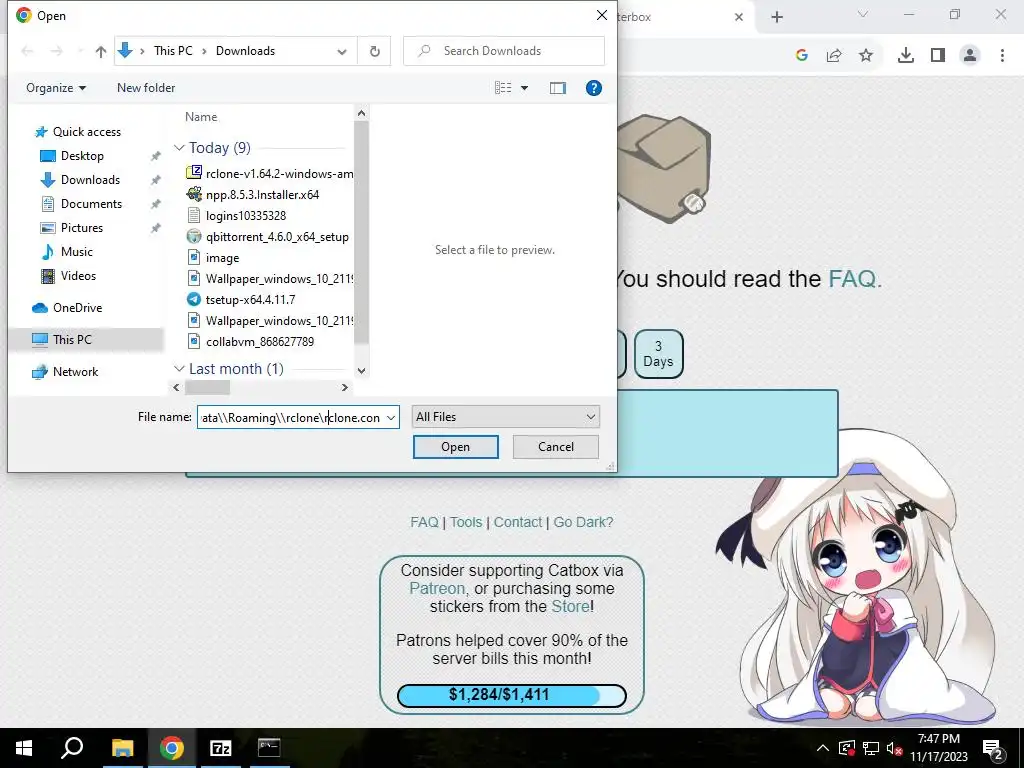Click the Cancel button

(556, 447)
